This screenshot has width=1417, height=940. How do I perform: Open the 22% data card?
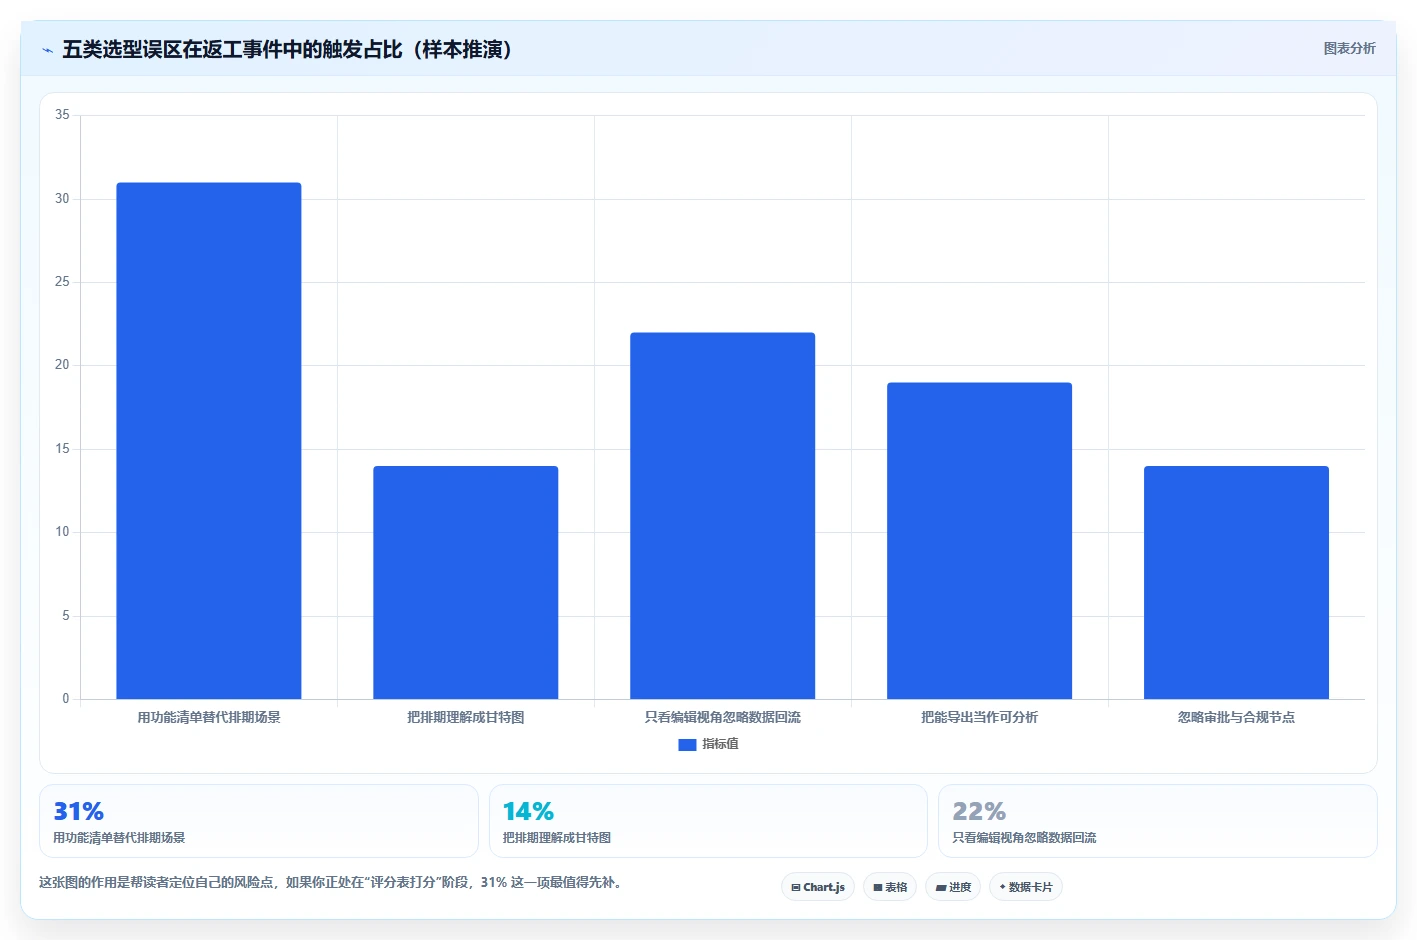(x=1158, y=821)
